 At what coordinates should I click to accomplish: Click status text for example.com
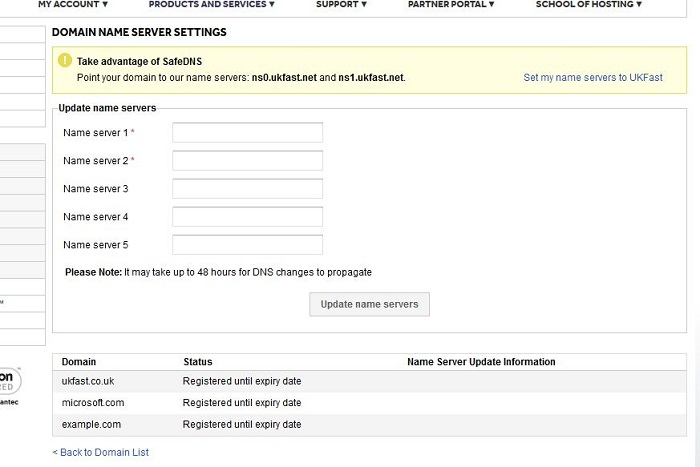(x=242, y=425)
